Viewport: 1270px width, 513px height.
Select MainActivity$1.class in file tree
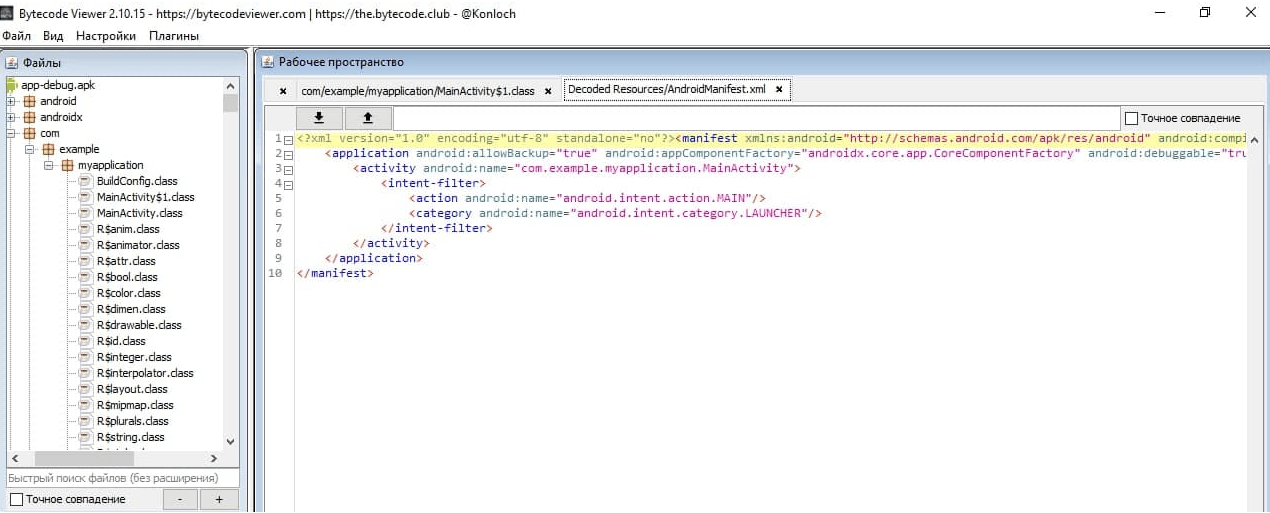point(145,197)
